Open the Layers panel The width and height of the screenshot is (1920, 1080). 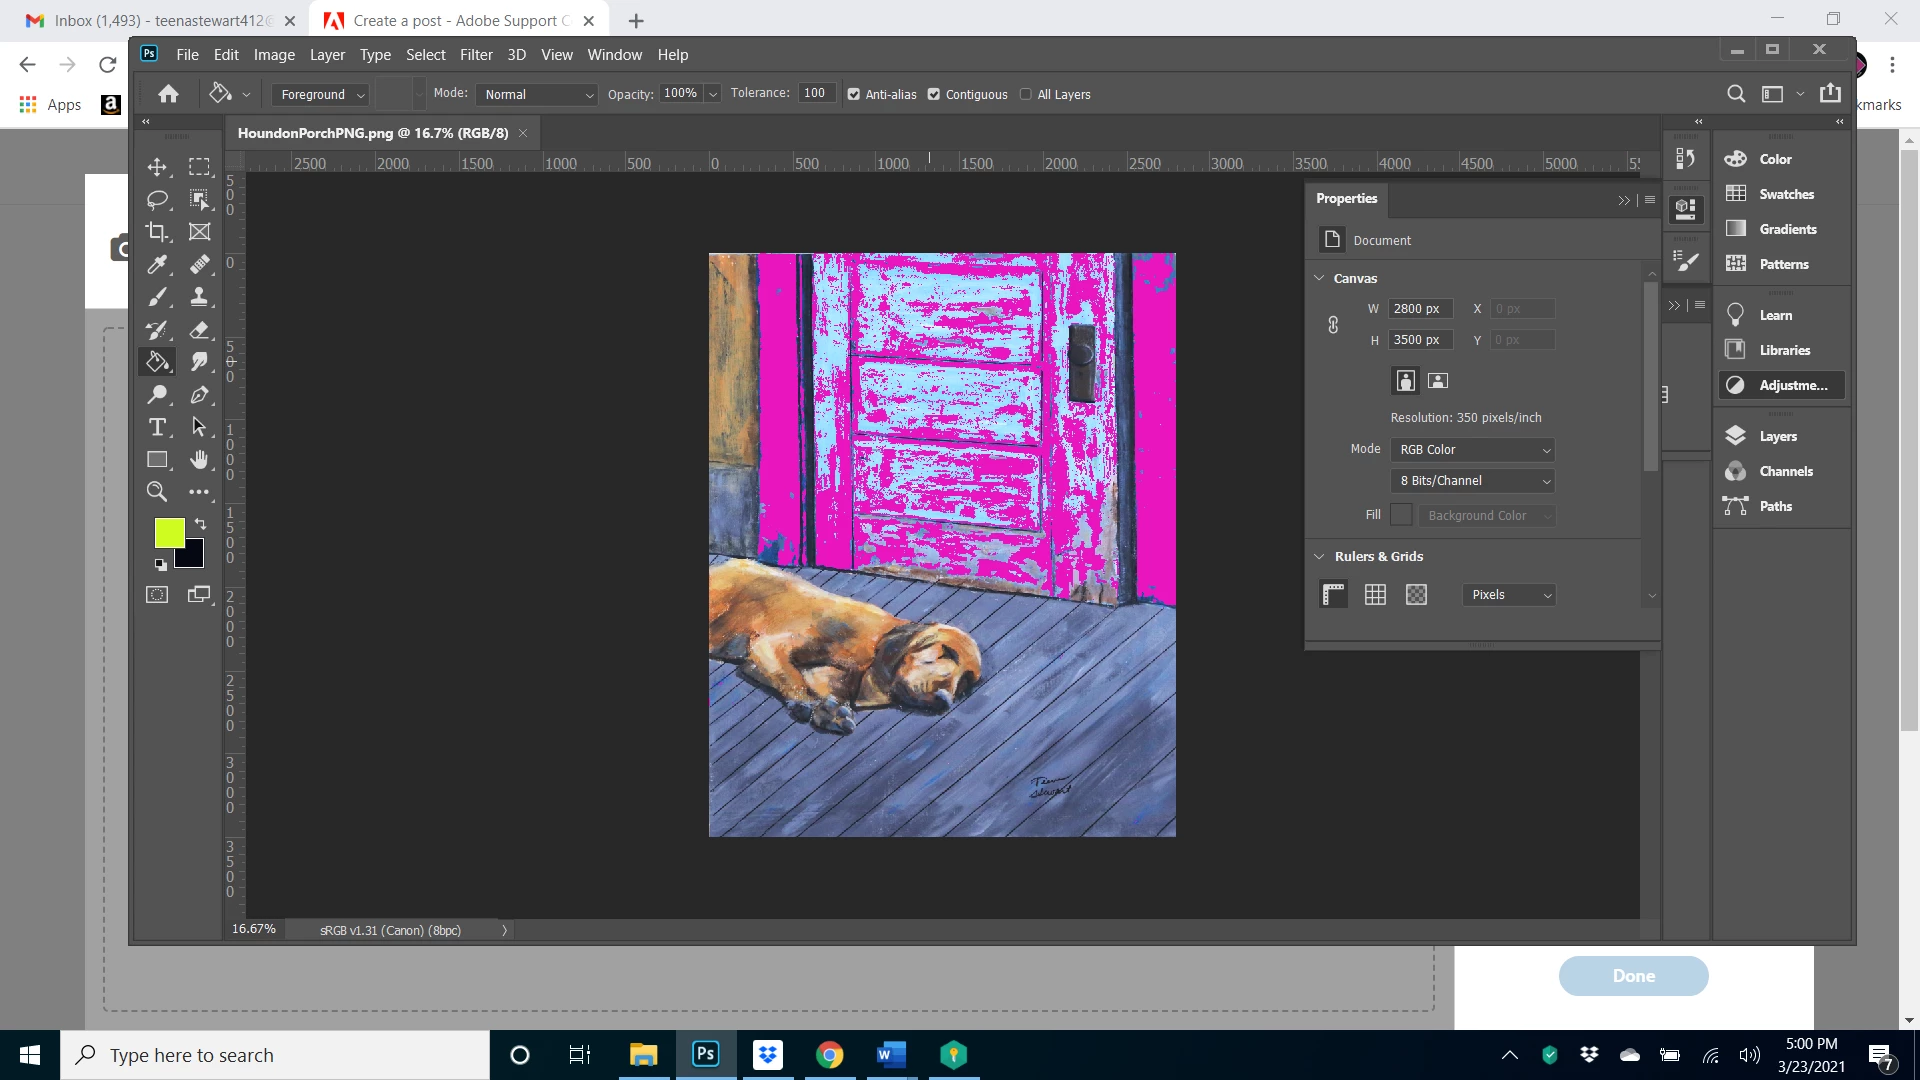tap(1777, 437)
